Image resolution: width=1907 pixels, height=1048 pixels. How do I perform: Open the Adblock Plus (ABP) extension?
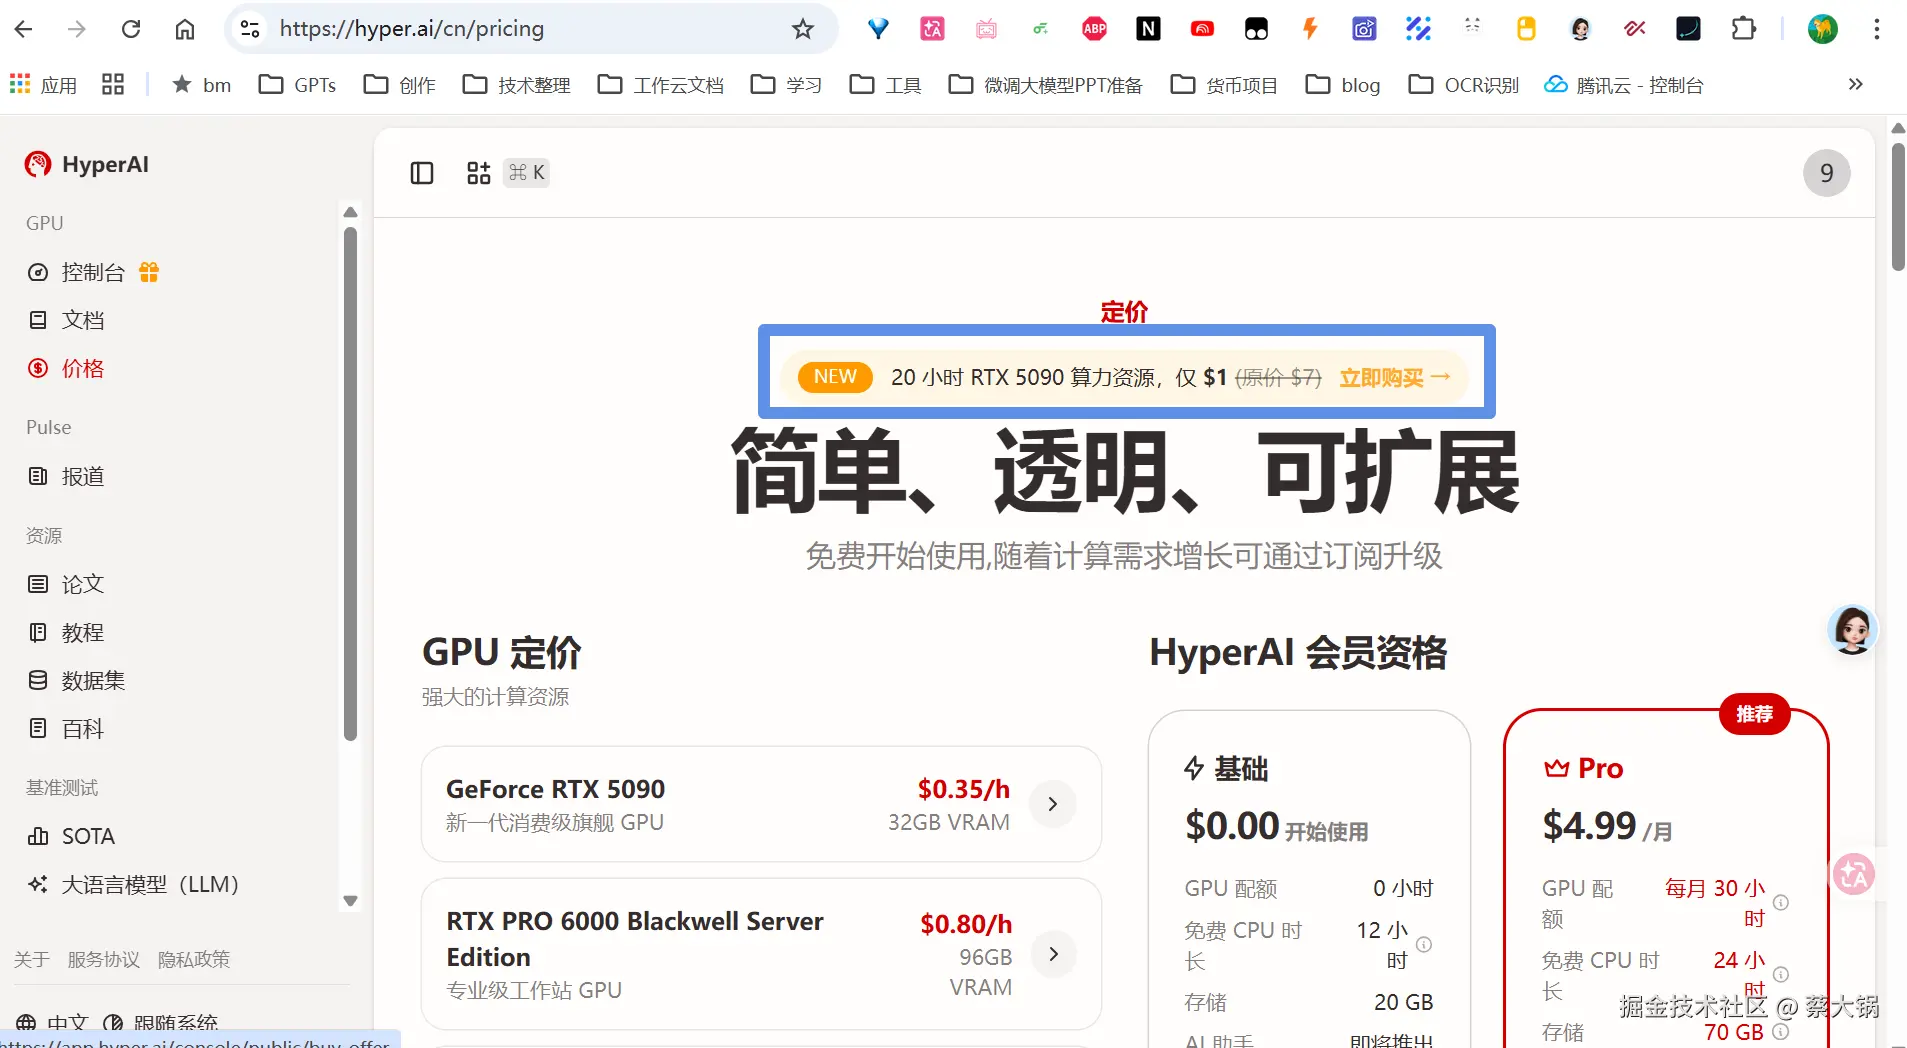click(1095, 29)
